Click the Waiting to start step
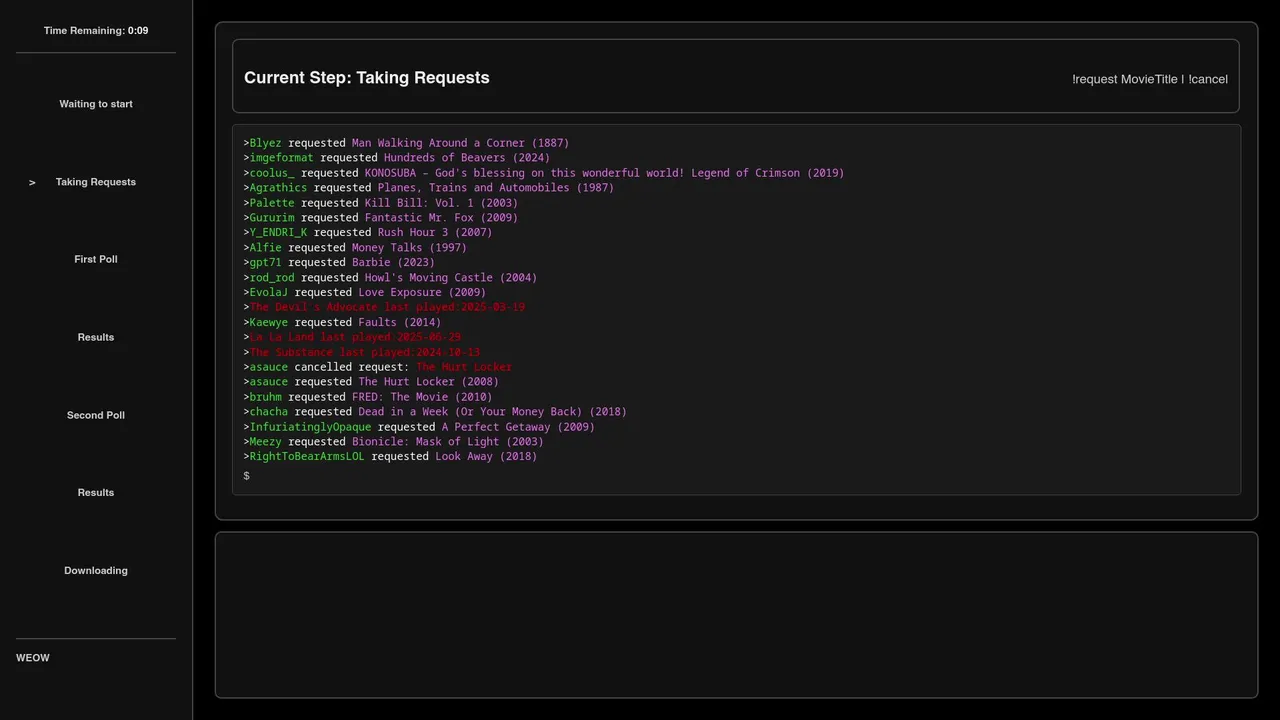Viewport: 1280px width, 720px height. (96, 104)
